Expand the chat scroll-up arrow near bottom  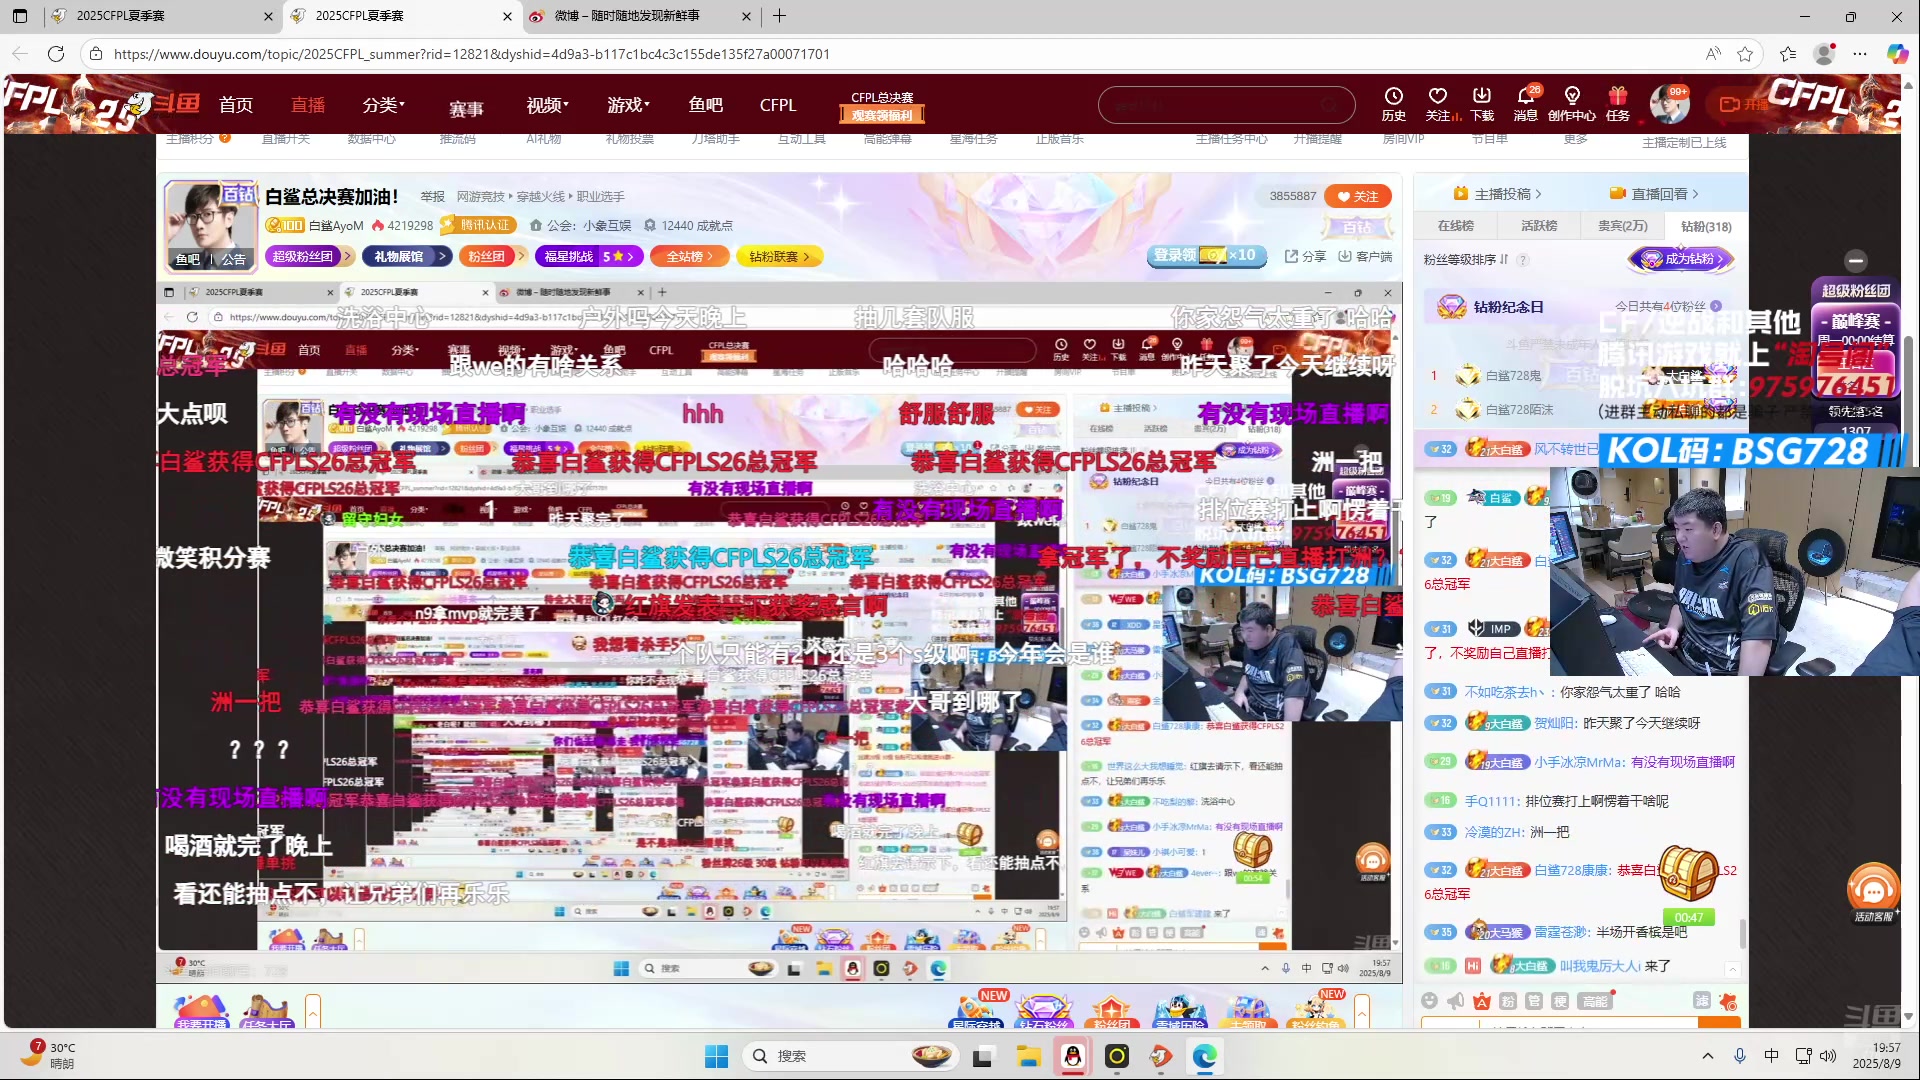[1732, 969]
